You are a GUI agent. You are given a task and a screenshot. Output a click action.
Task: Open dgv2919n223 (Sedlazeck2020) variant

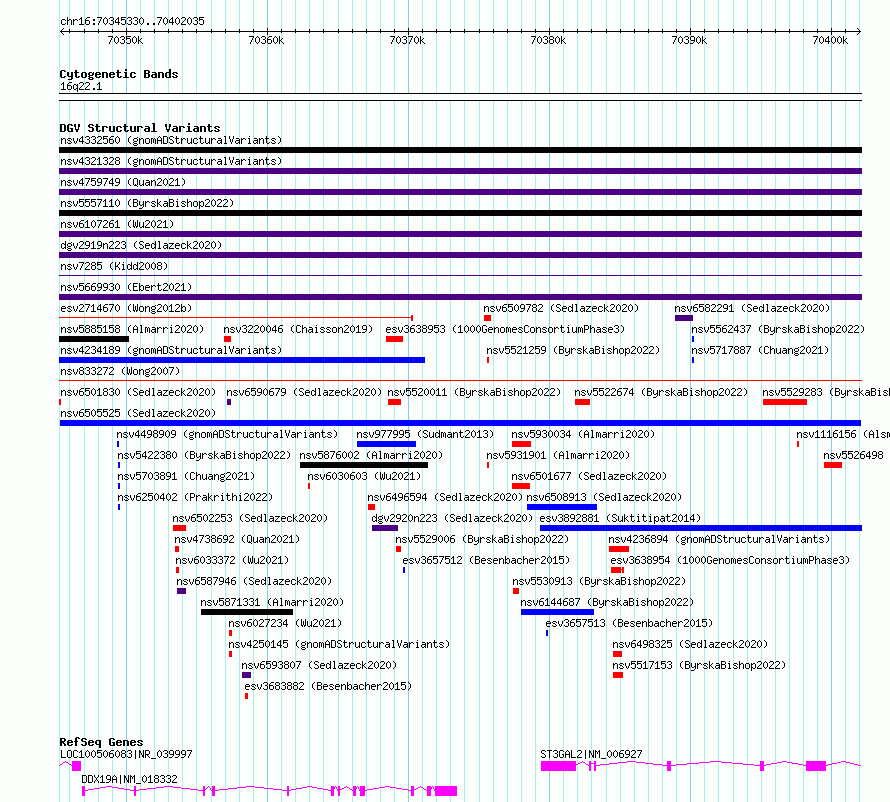[x=141, y=245]
